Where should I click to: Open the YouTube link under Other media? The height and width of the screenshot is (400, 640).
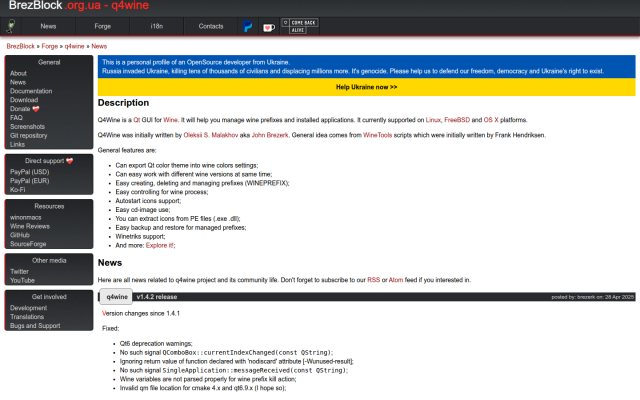(22, 280)
